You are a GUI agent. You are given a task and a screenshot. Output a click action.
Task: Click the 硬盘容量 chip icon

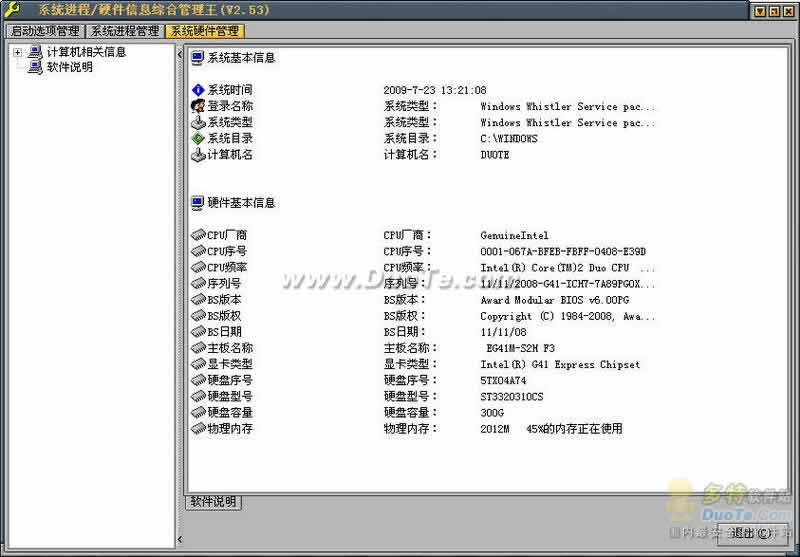pos(198,412)
